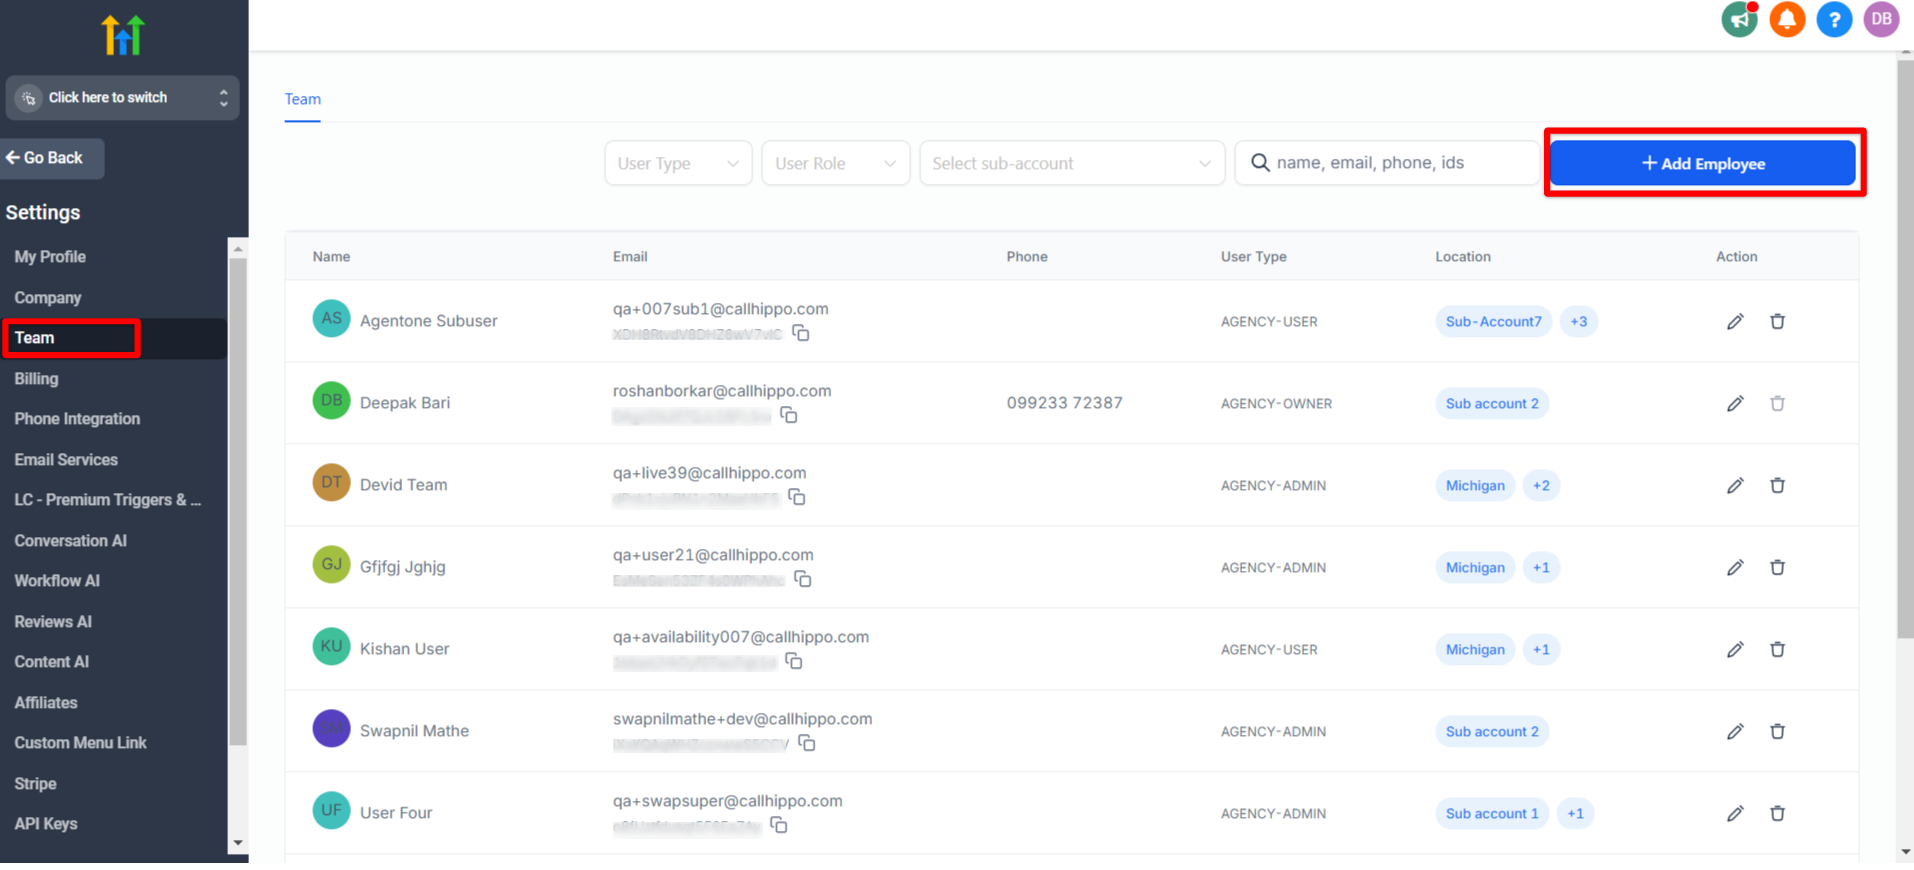Open Phone Integration settings

[x=77, y=419]
